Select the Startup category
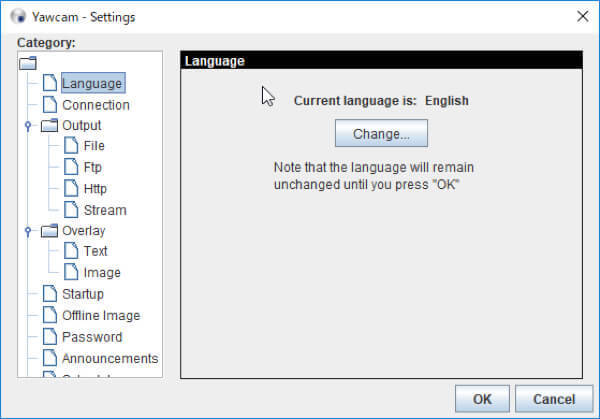The height and width of the screenshot is (419, 600). [x=83, y=294]
